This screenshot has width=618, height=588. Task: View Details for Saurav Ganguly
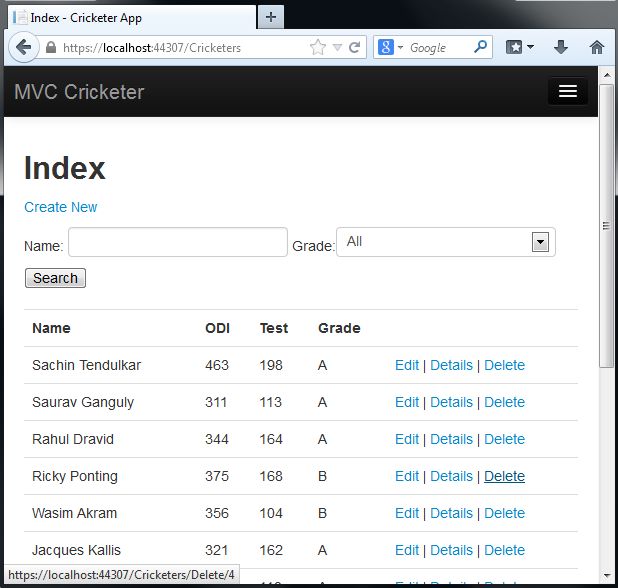[451, 402]
